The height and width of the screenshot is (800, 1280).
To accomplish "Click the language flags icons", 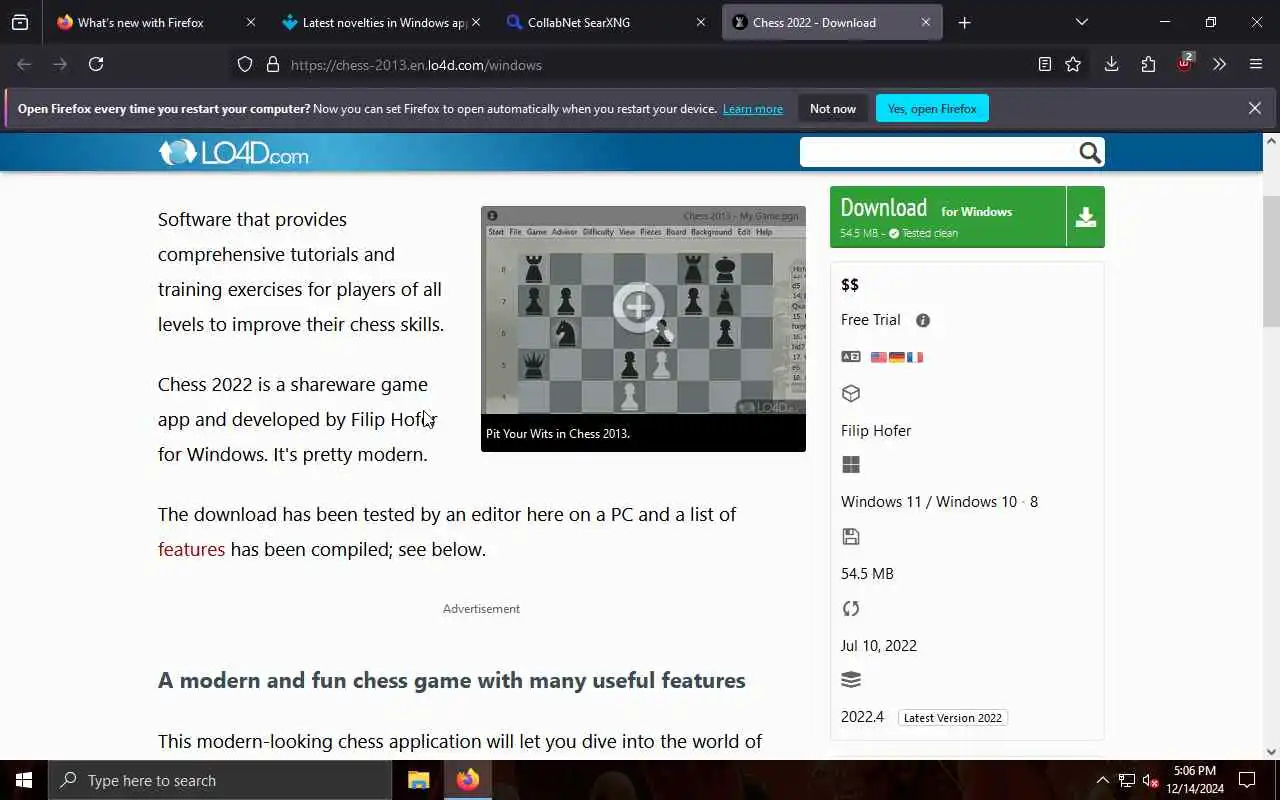I will pos(897,357).
